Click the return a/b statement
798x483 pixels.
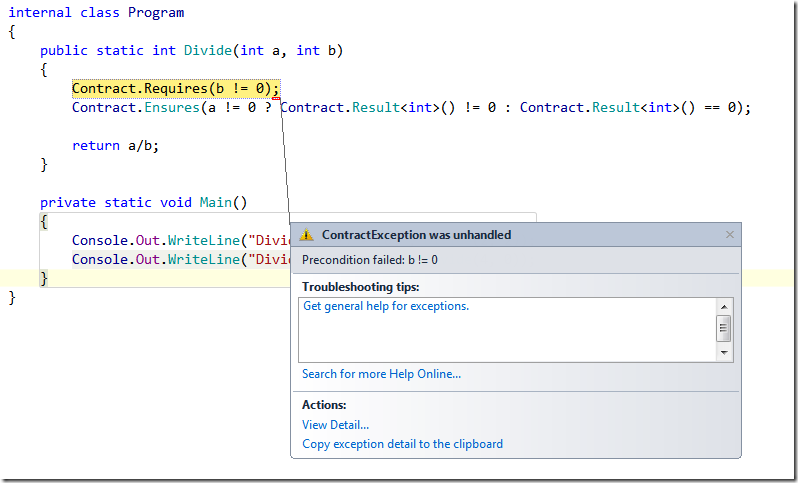[x=116, y=146]
